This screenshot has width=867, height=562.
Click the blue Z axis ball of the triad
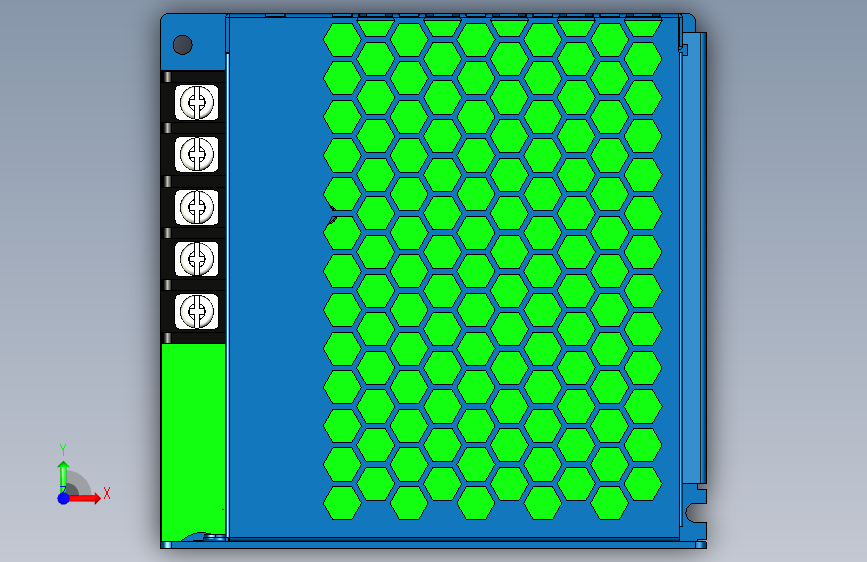point(64,498)
